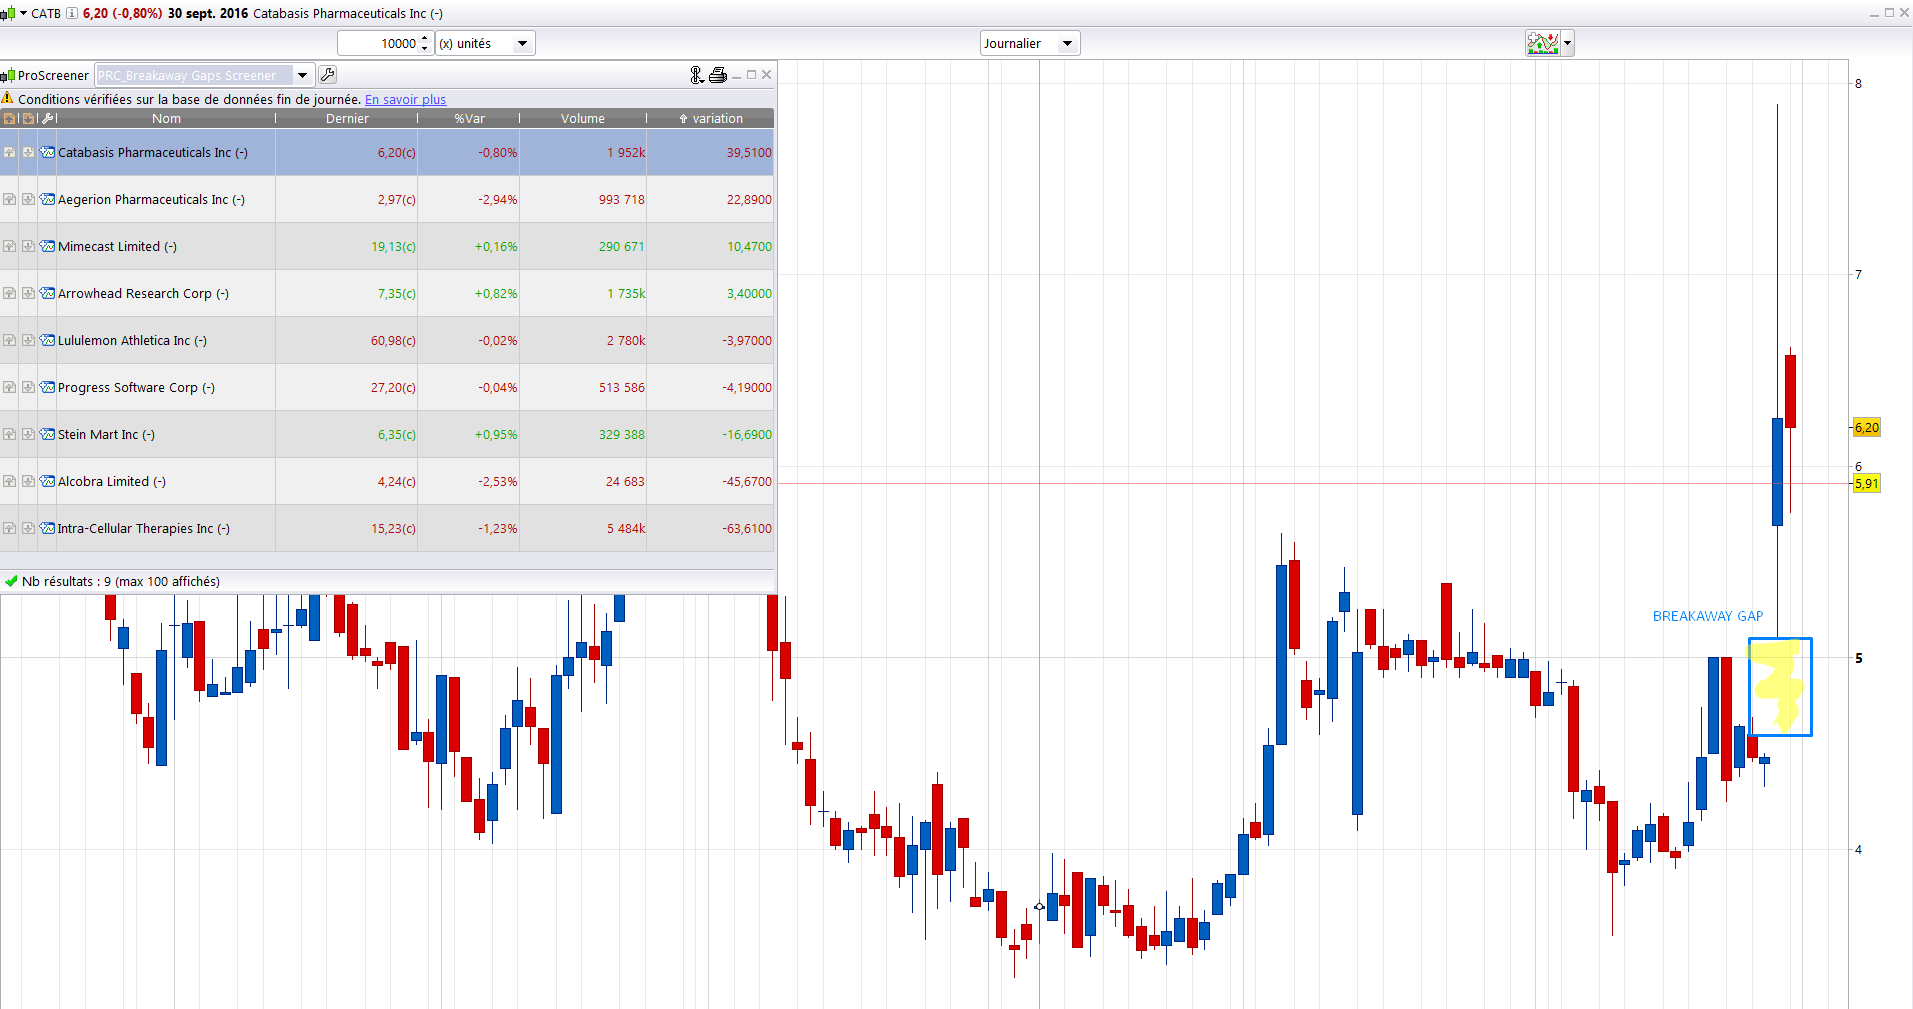Click the down-arrow icon in table header
Viewport: 1913px width, 1009px height.
click(x=28, y=118)
